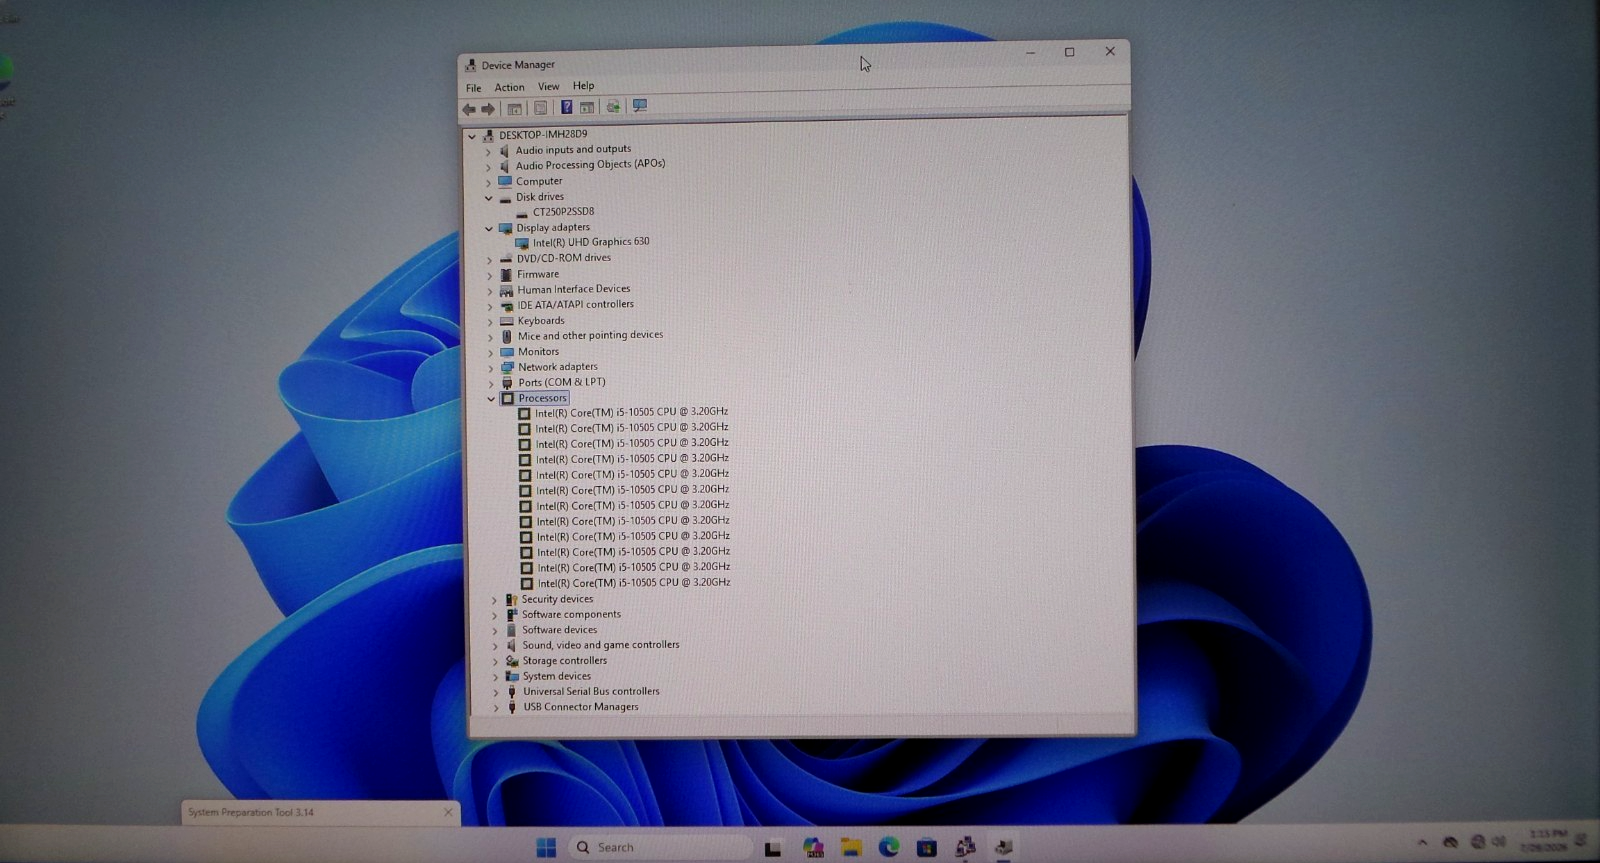The height and width of the screenshot is (863, 1600).
Task: Collapse the DESKTOP-IMH28D9 root node
Action: pos(472,135)
